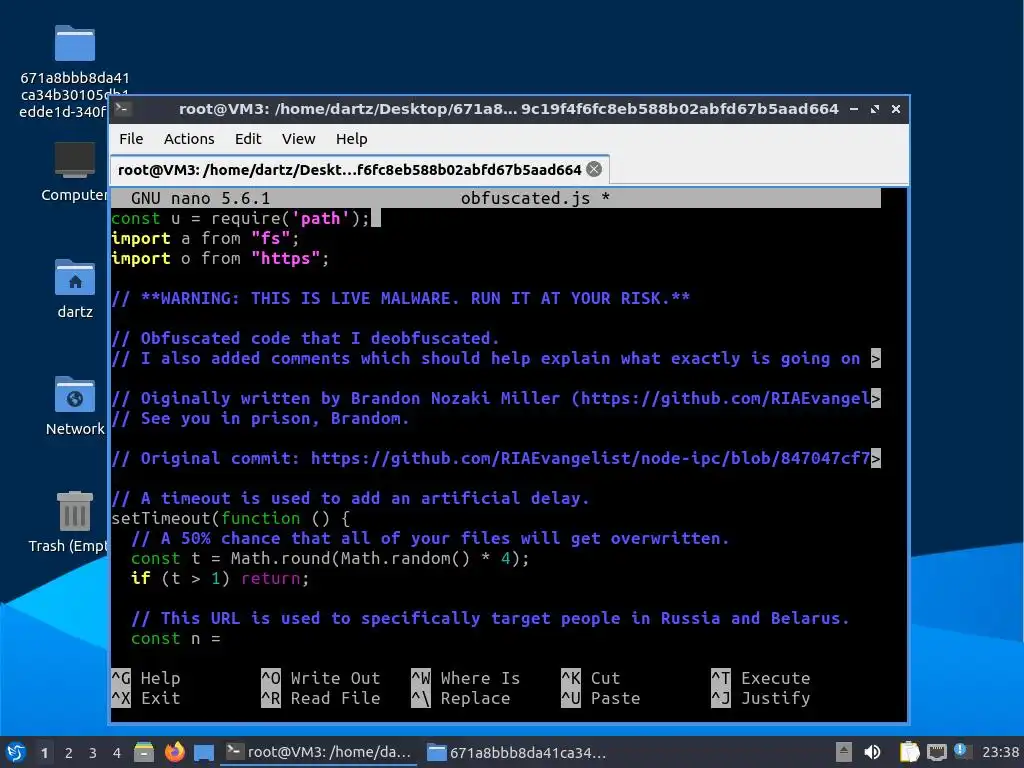The image size is (1024, 768).
Task: Click the LIVE MALWARE warning comment line
Action: [x=400, y=298]
